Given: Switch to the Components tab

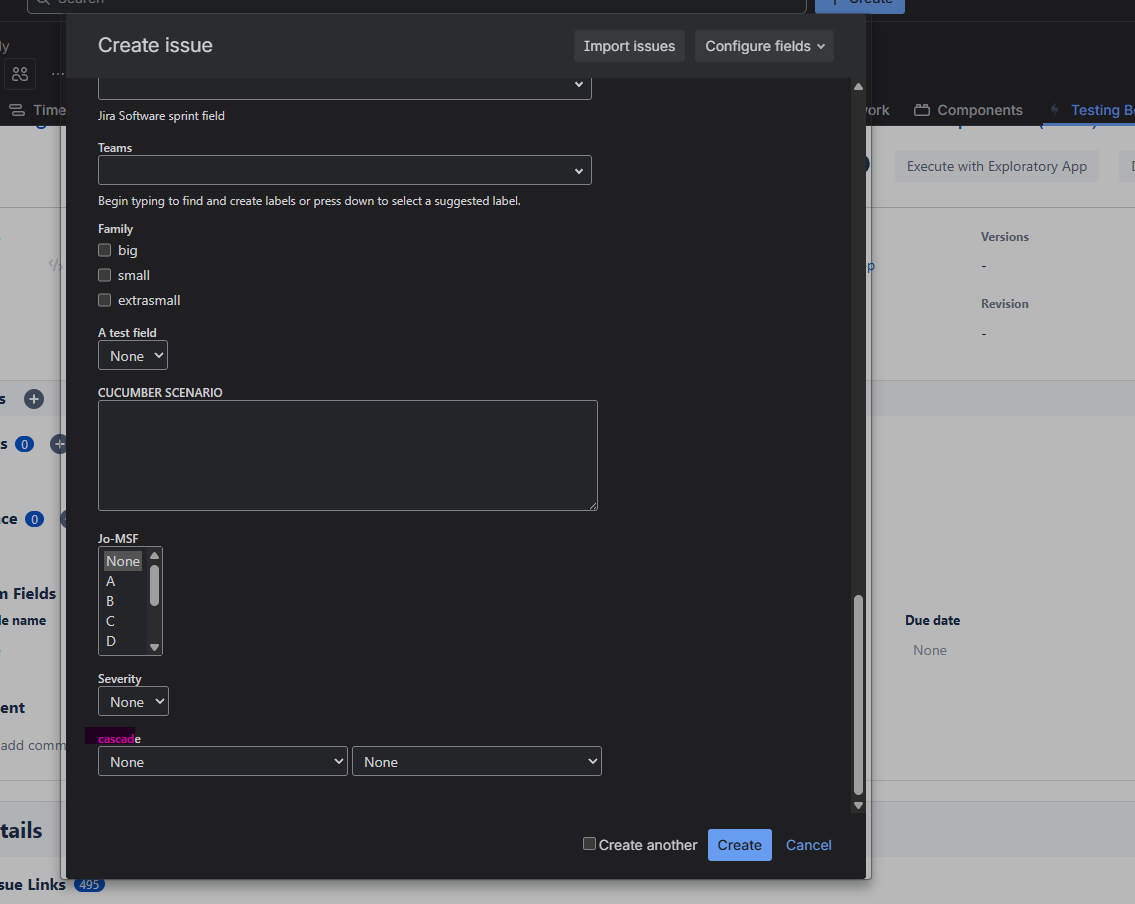Looking at the screenshot, I should [x=979, y=110].
